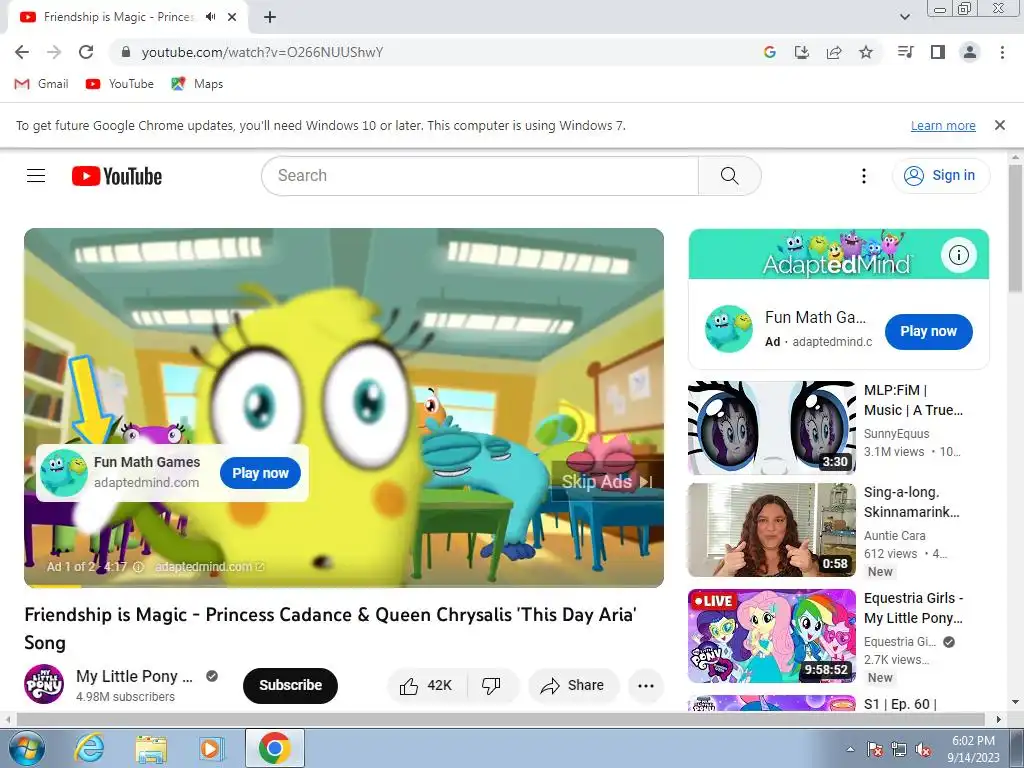Open MLP:FiM Music video thumbnail
Image resolution: width=1024 pixels, height=768 pixels.
[771, 428]
